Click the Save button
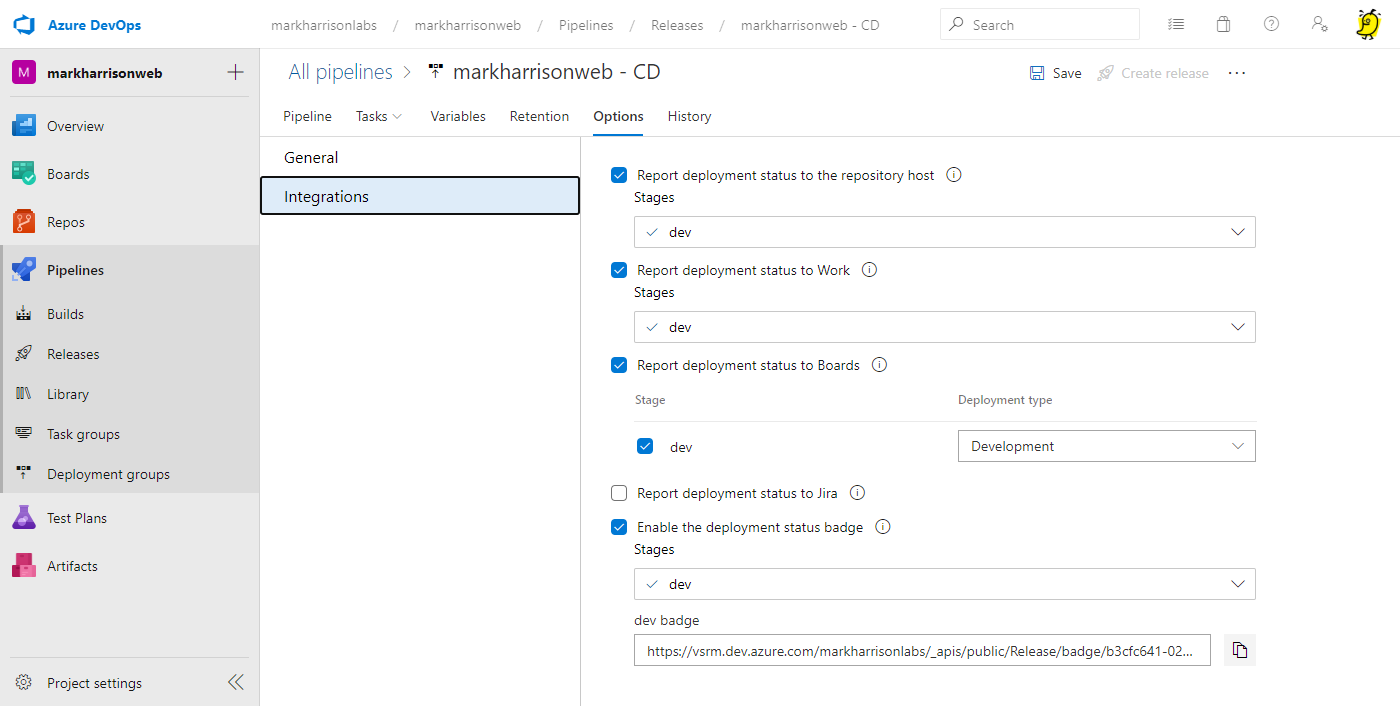Viewport: 1400px width, 706px height. (x=1056, y=73)
